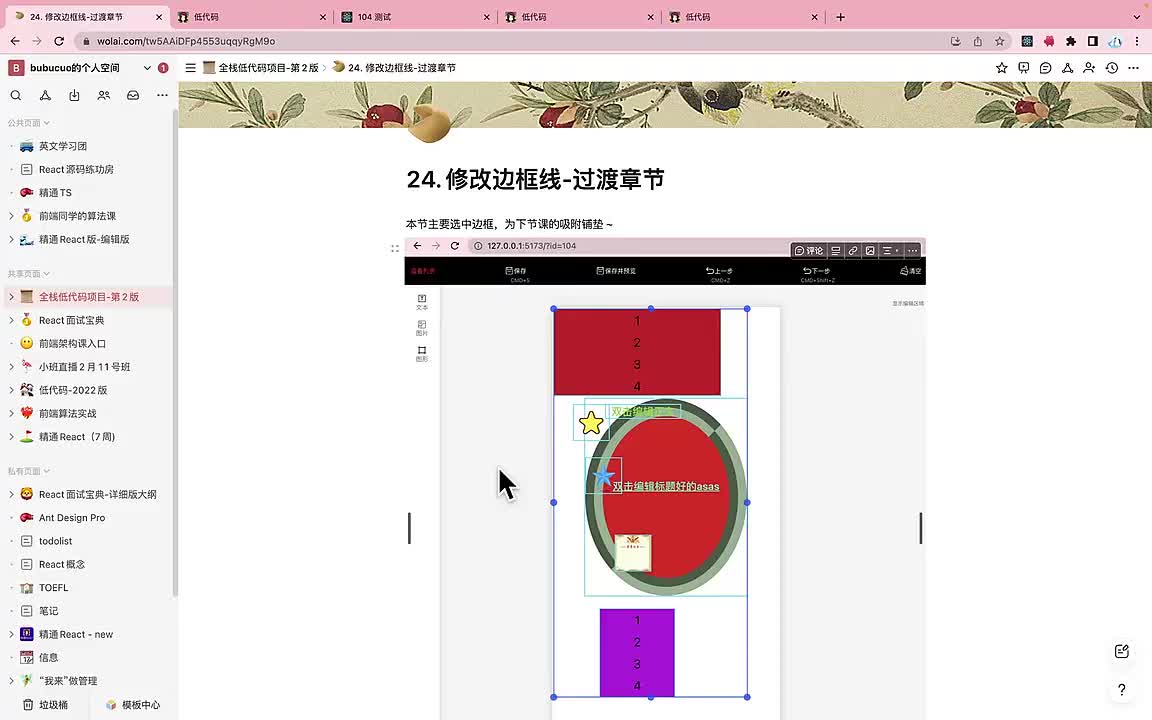The height and width of the screenshot is (720, 1152).
Task: Open the inbox icon in the sidebar
Action: [x=133, y=96]
